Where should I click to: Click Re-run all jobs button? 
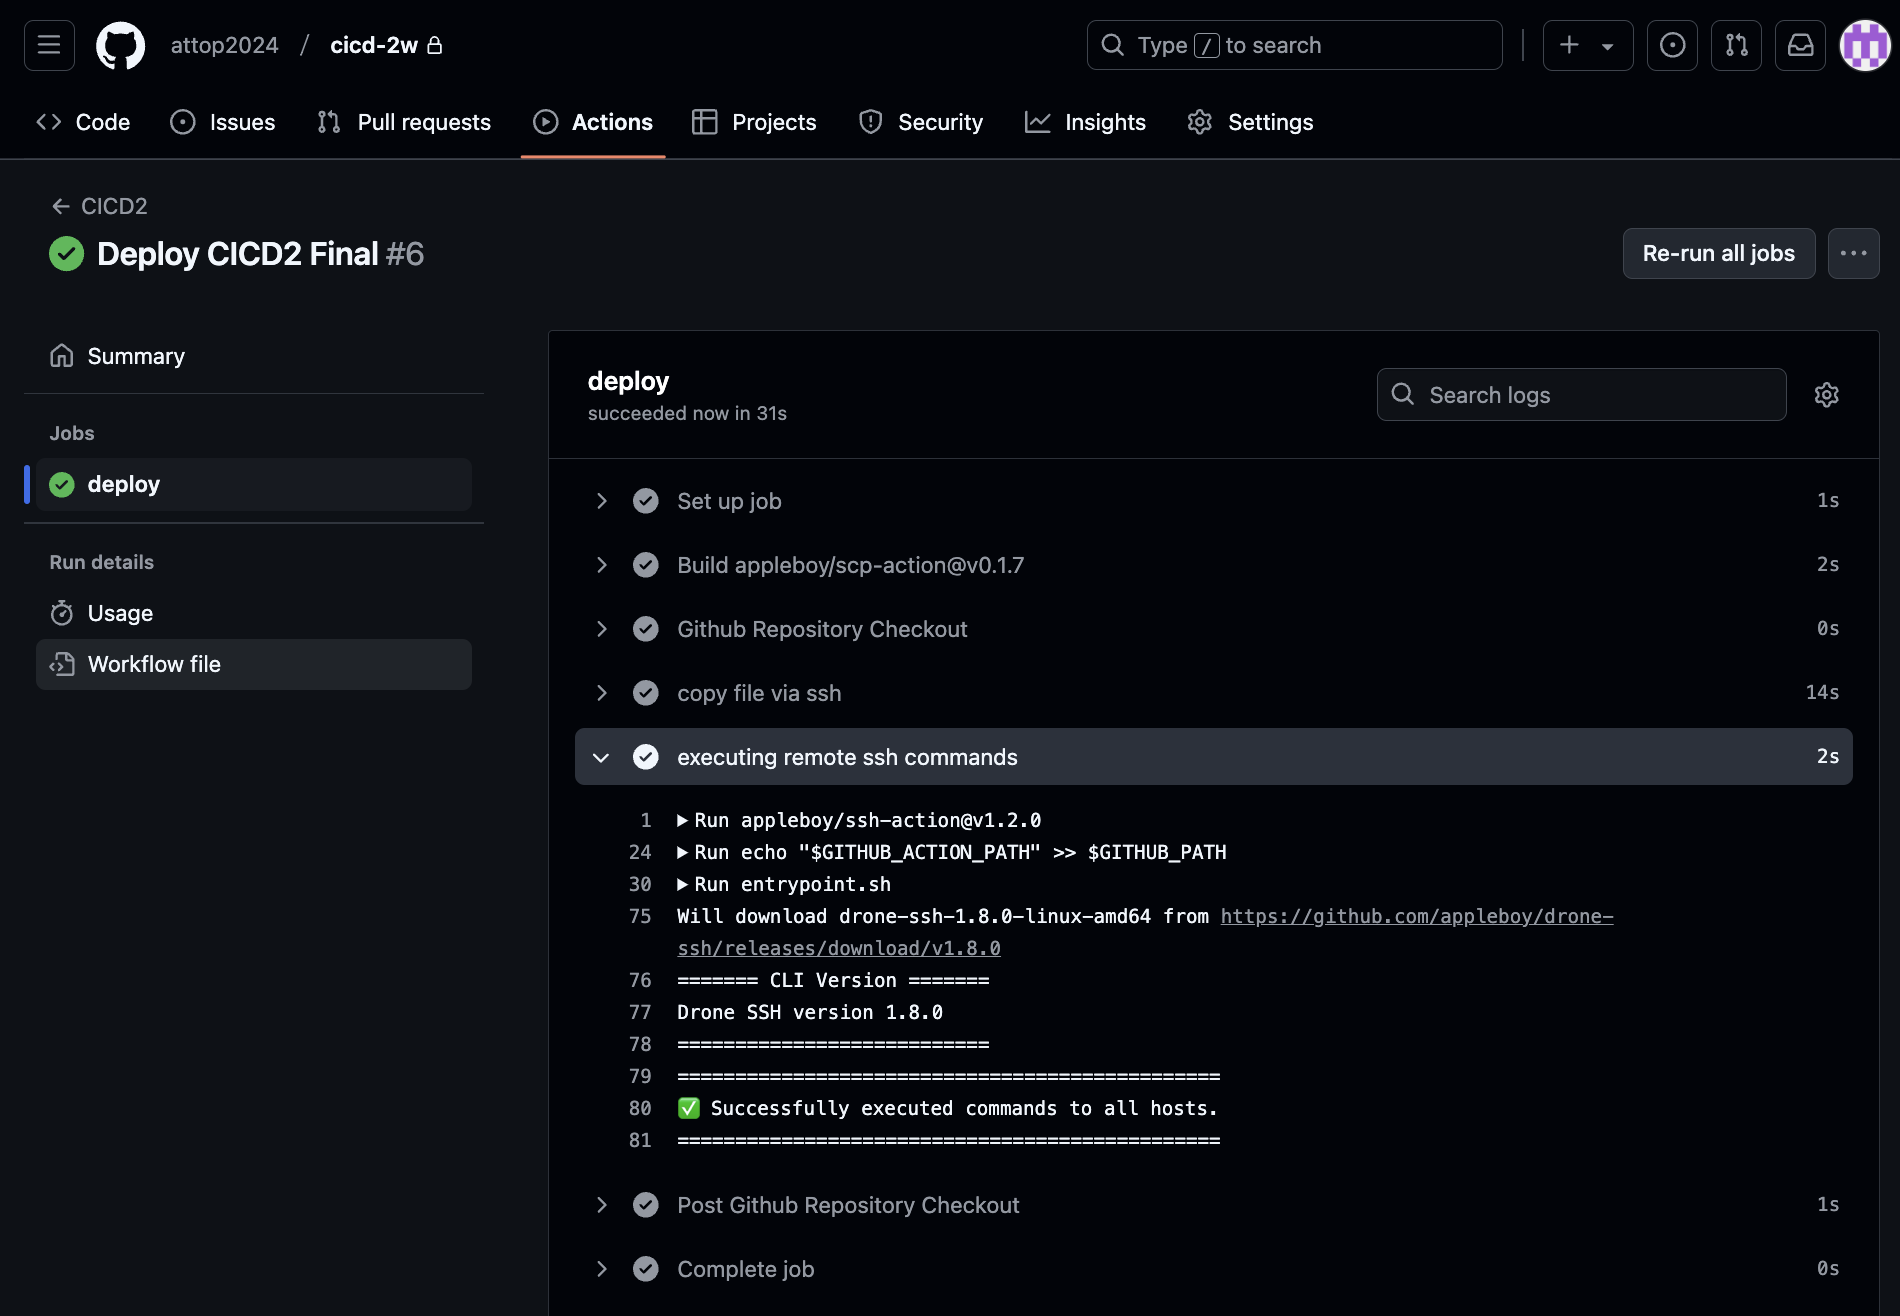pos(1719,253)
